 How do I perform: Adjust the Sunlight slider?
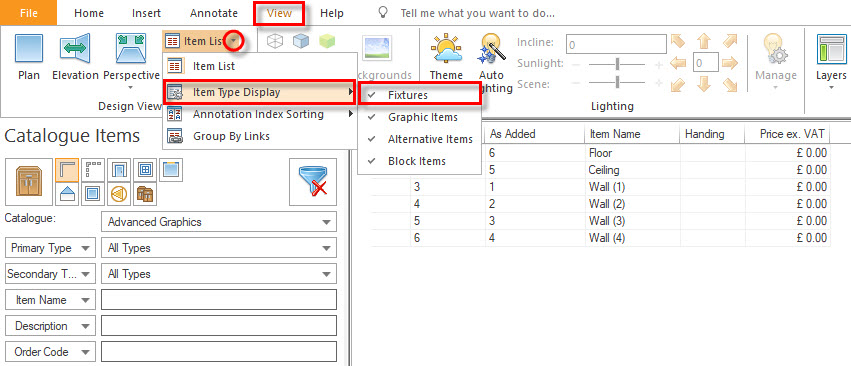(x=618, y=64)
